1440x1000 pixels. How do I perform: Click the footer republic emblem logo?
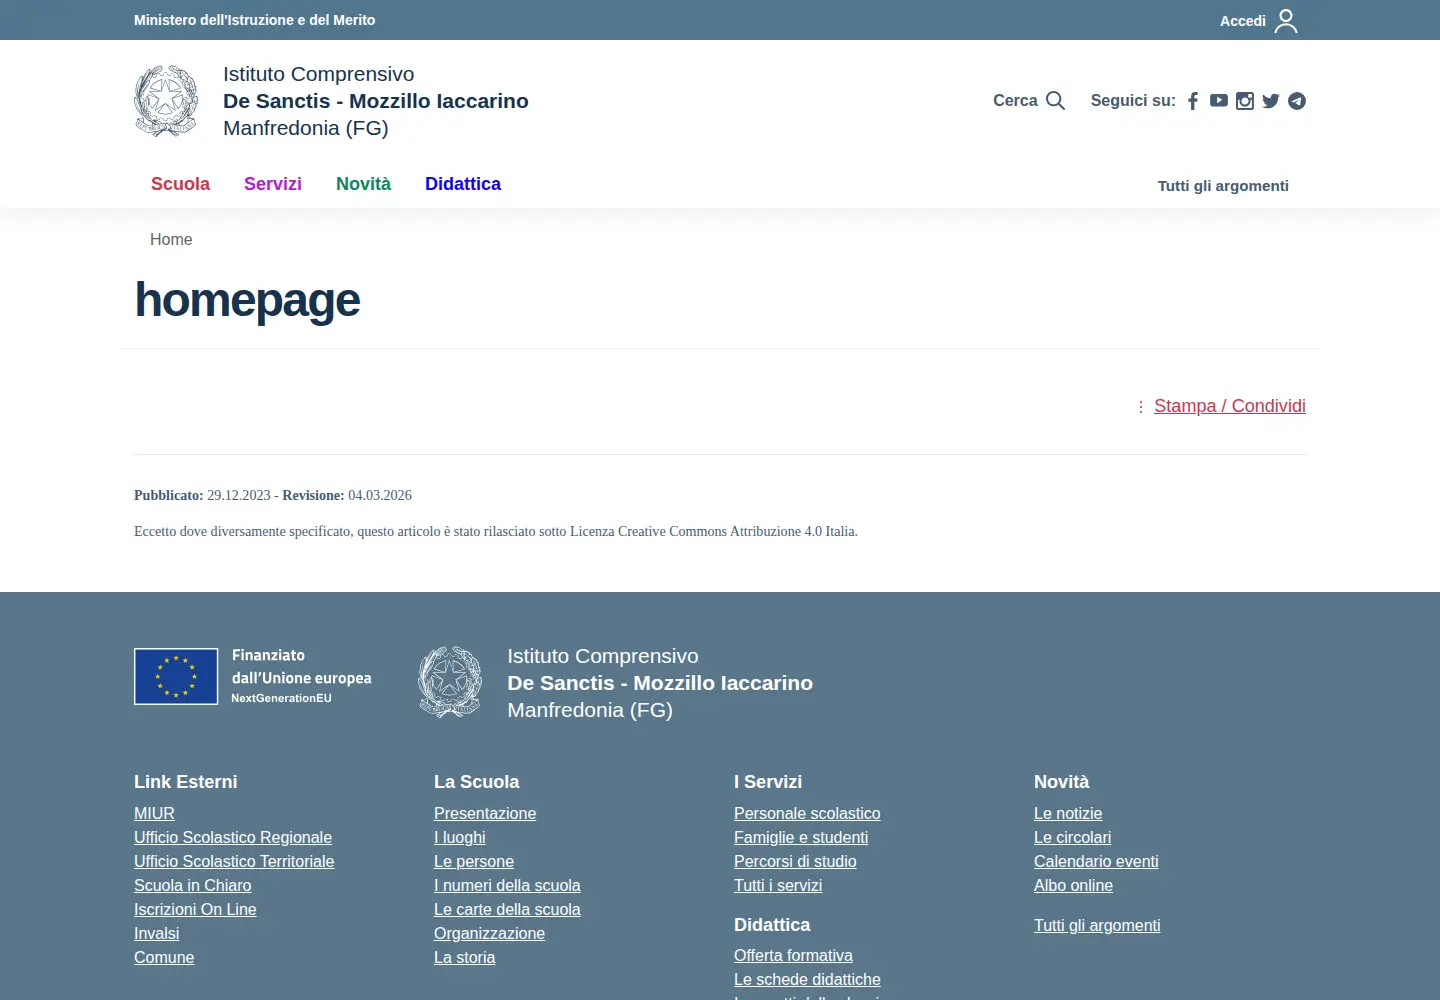450,682
